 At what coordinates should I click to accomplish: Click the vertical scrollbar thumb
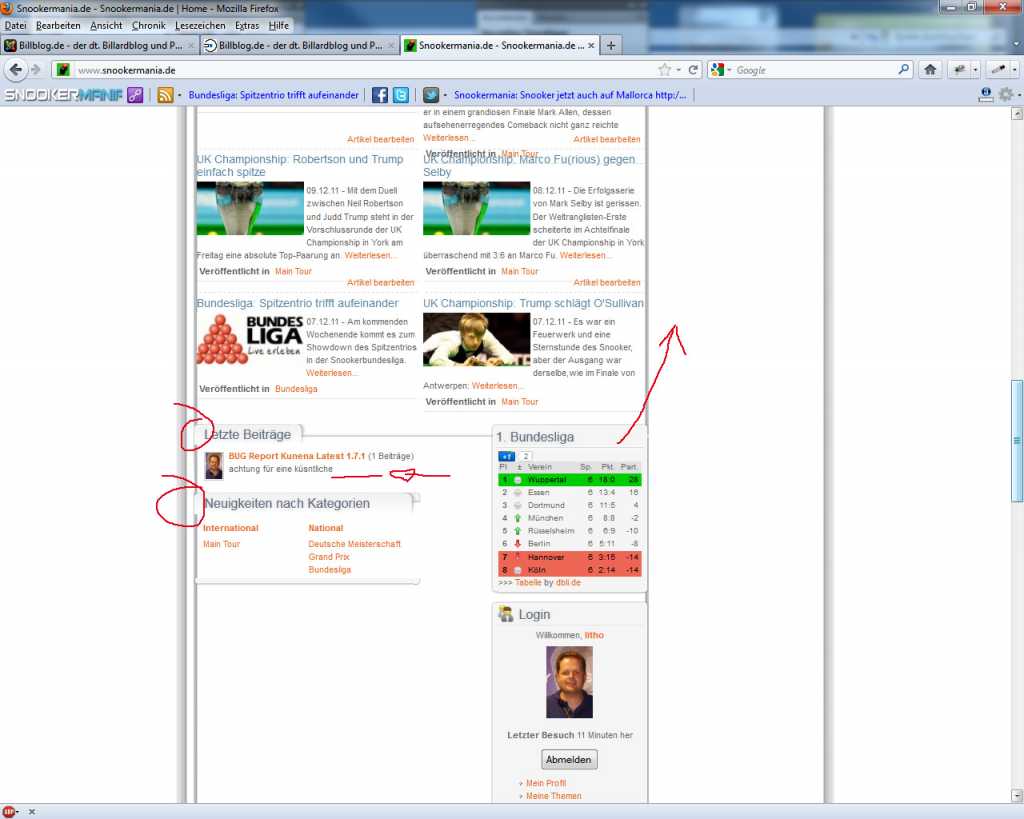(x=1017, y=440)
